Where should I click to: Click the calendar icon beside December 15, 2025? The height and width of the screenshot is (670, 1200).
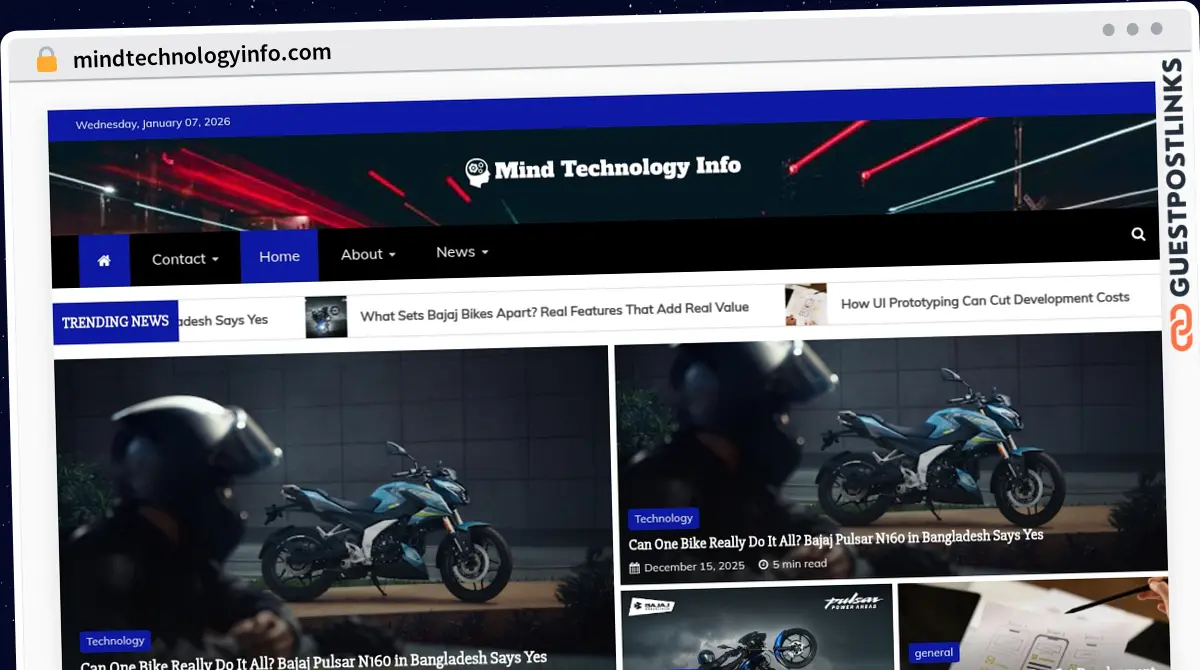(635, 566)
